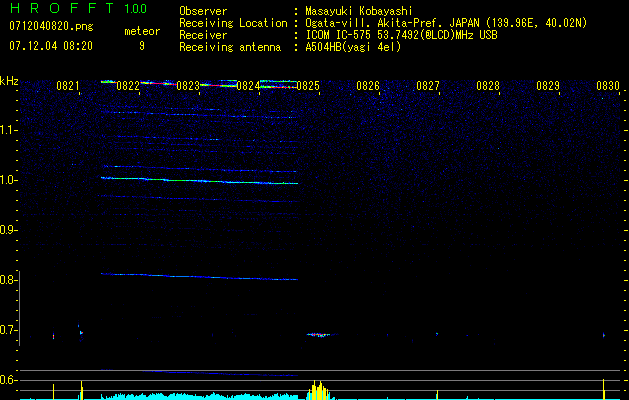629x400 pixels.
Task: Click the Receiving antenna field label
Action: (230, 47)
